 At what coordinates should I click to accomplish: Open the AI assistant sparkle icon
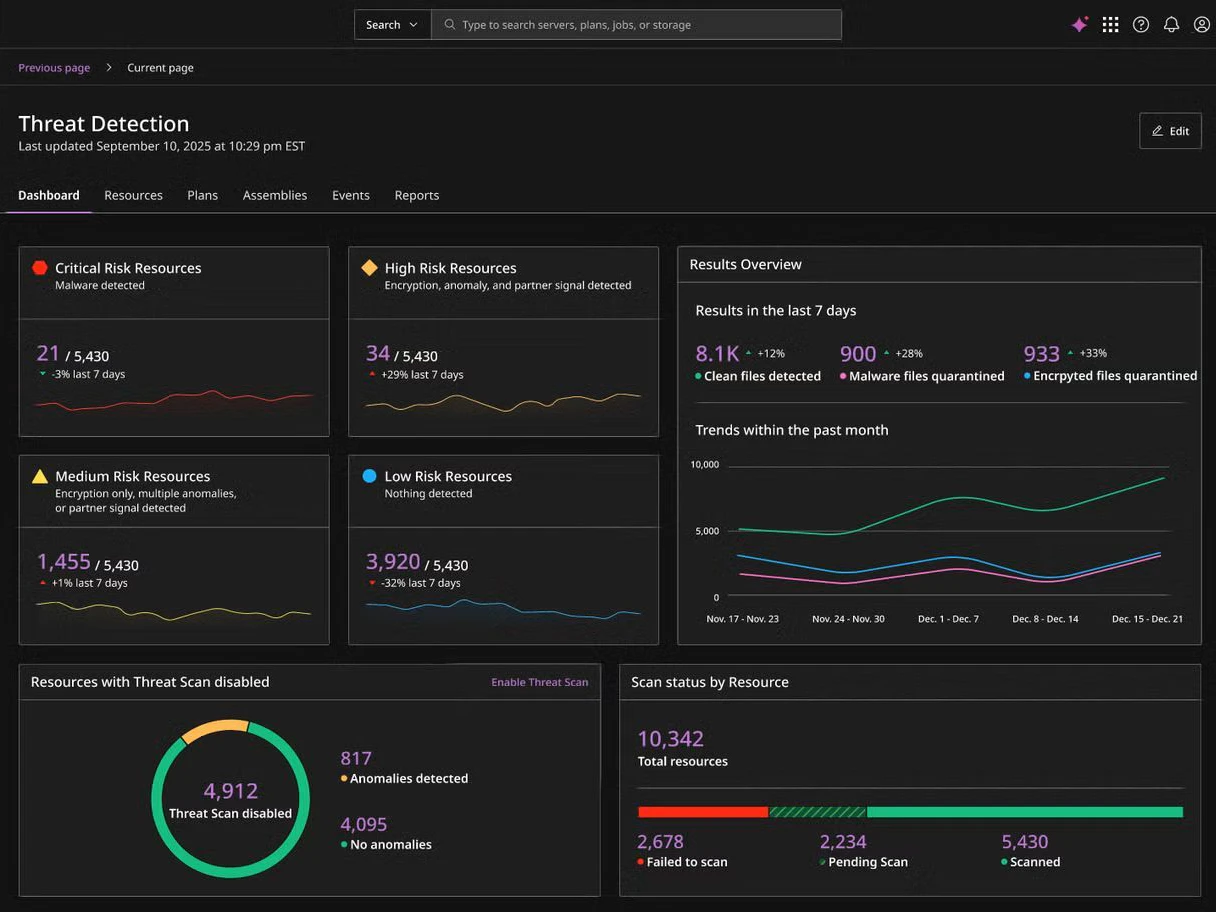[x=1080, y=25]
